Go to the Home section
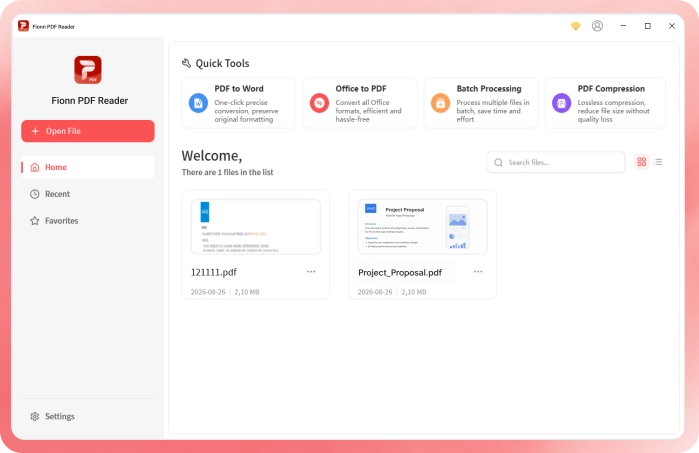 click(88, 167)
